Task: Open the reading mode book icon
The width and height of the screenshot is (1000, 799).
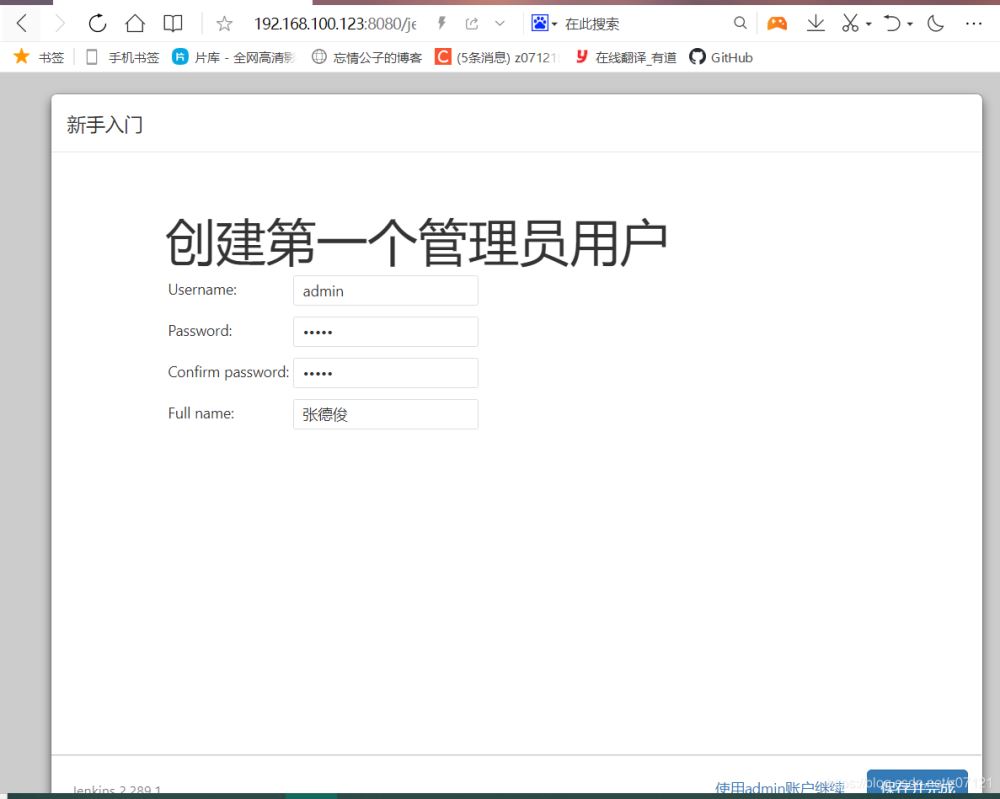Action: point(173,23)
